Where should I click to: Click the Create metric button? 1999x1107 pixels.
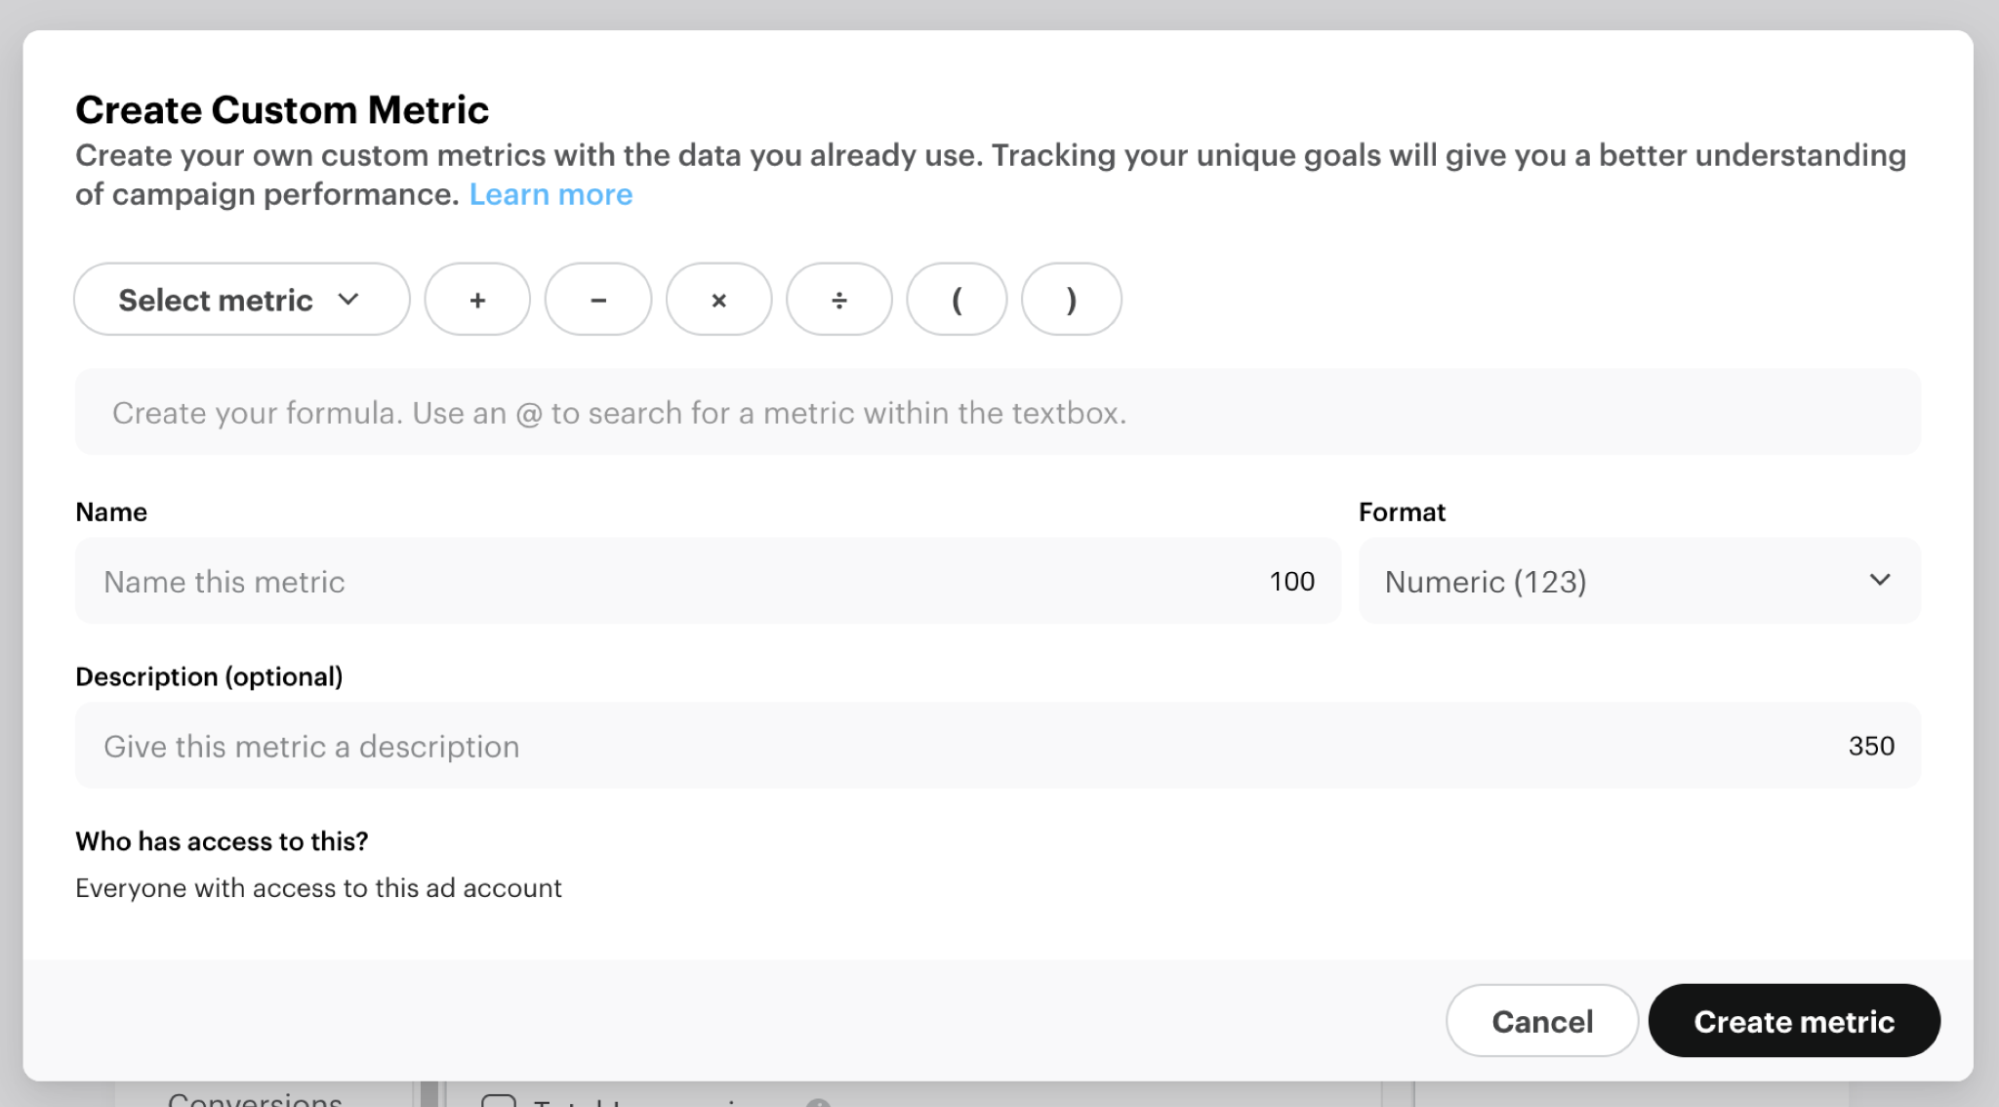click(1794, 1021)
